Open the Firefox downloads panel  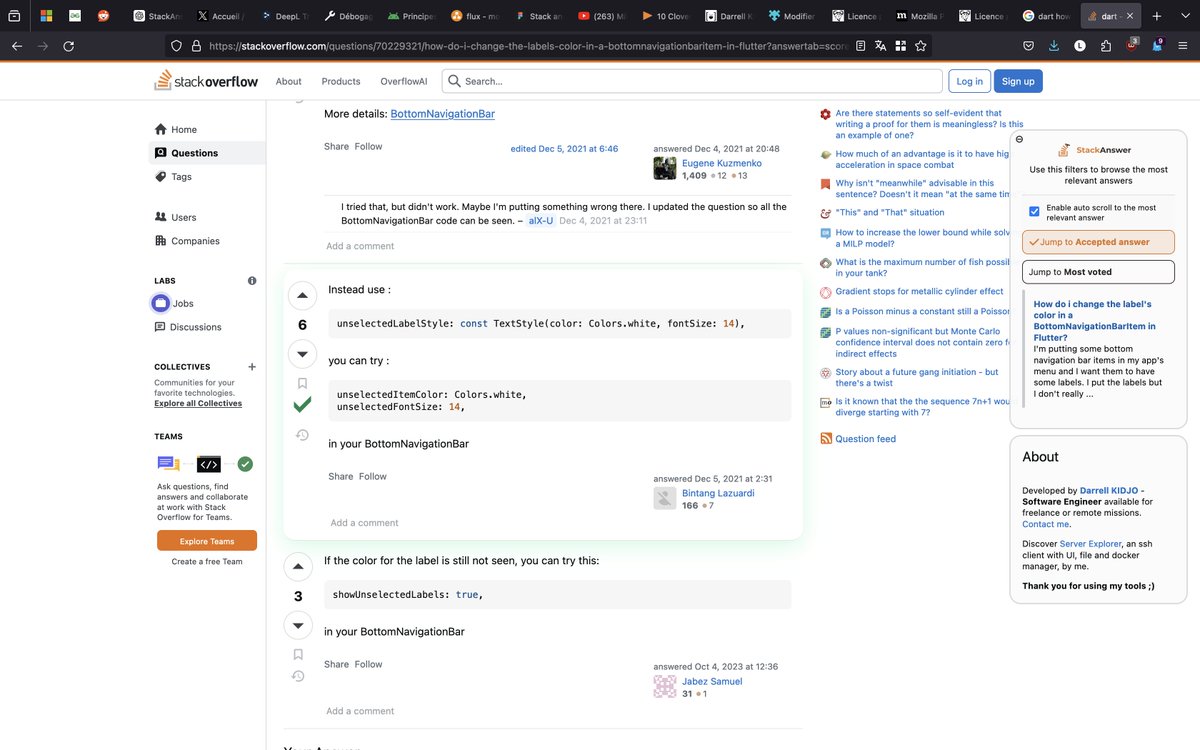point(1054,46)
